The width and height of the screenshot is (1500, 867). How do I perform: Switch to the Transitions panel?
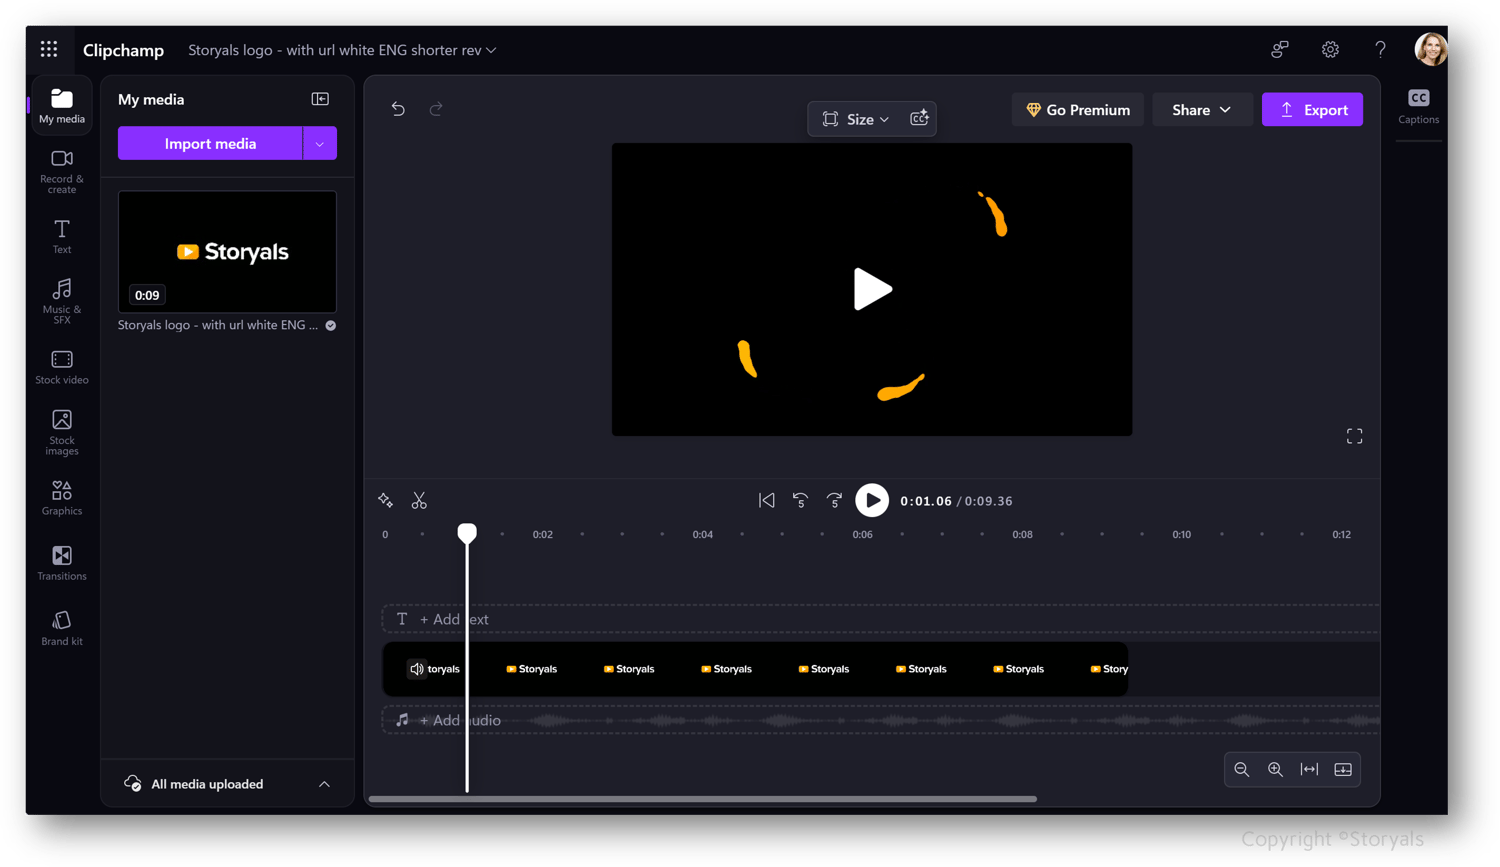[x=61, y=563]
